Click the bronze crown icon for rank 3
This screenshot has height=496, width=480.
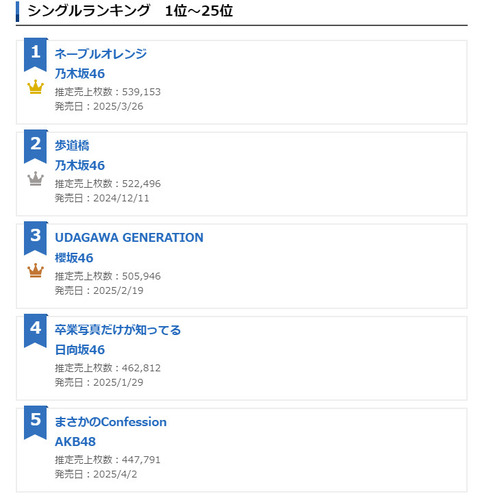click(x=35, y=270)
